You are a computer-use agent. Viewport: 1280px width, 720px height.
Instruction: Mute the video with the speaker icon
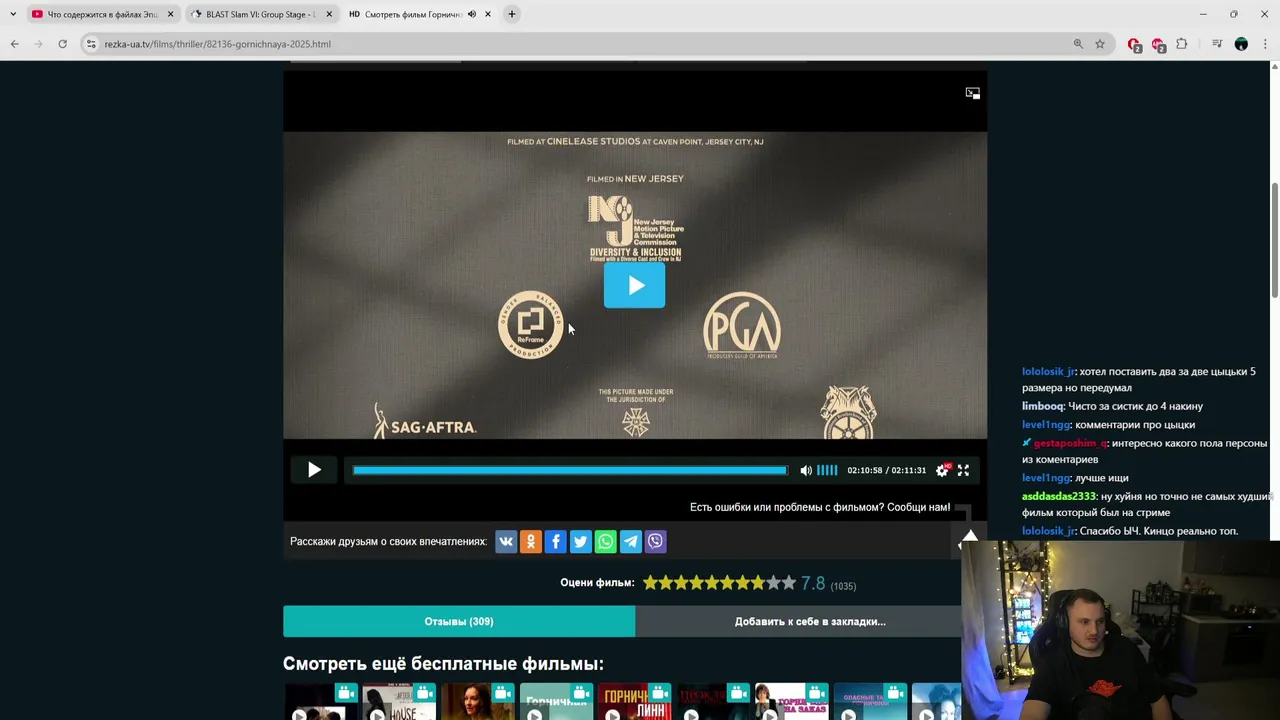806,470
